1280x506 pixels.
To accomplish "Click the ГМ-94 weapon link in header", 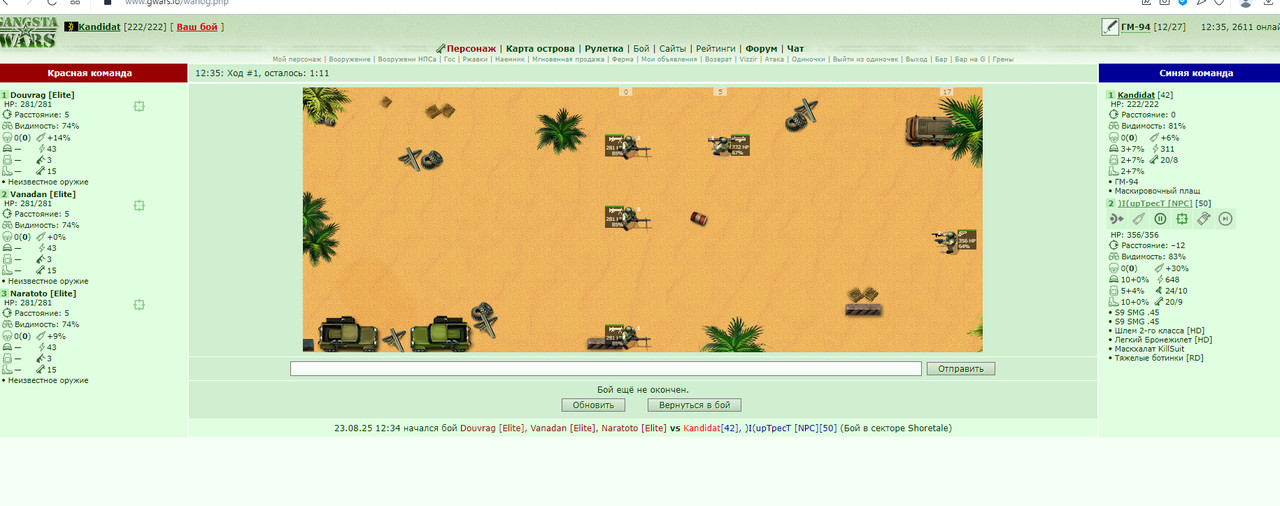I will coord(1136,27).
